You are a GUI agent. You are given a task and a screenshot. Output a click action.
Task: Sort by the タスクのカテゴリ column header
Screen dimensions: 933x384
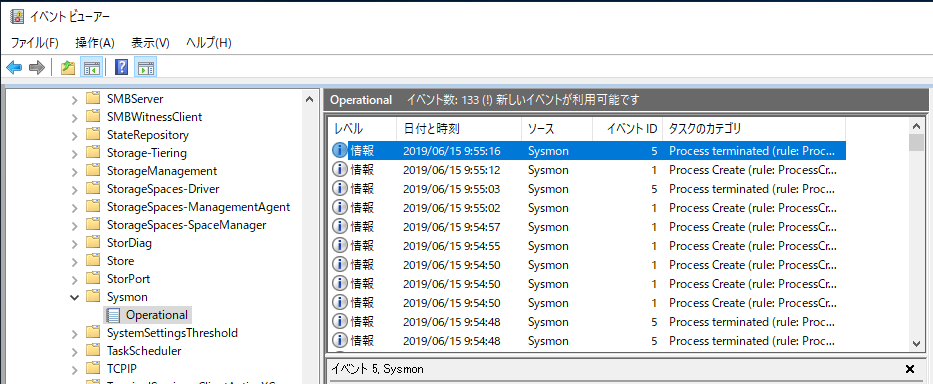(753, 129)
